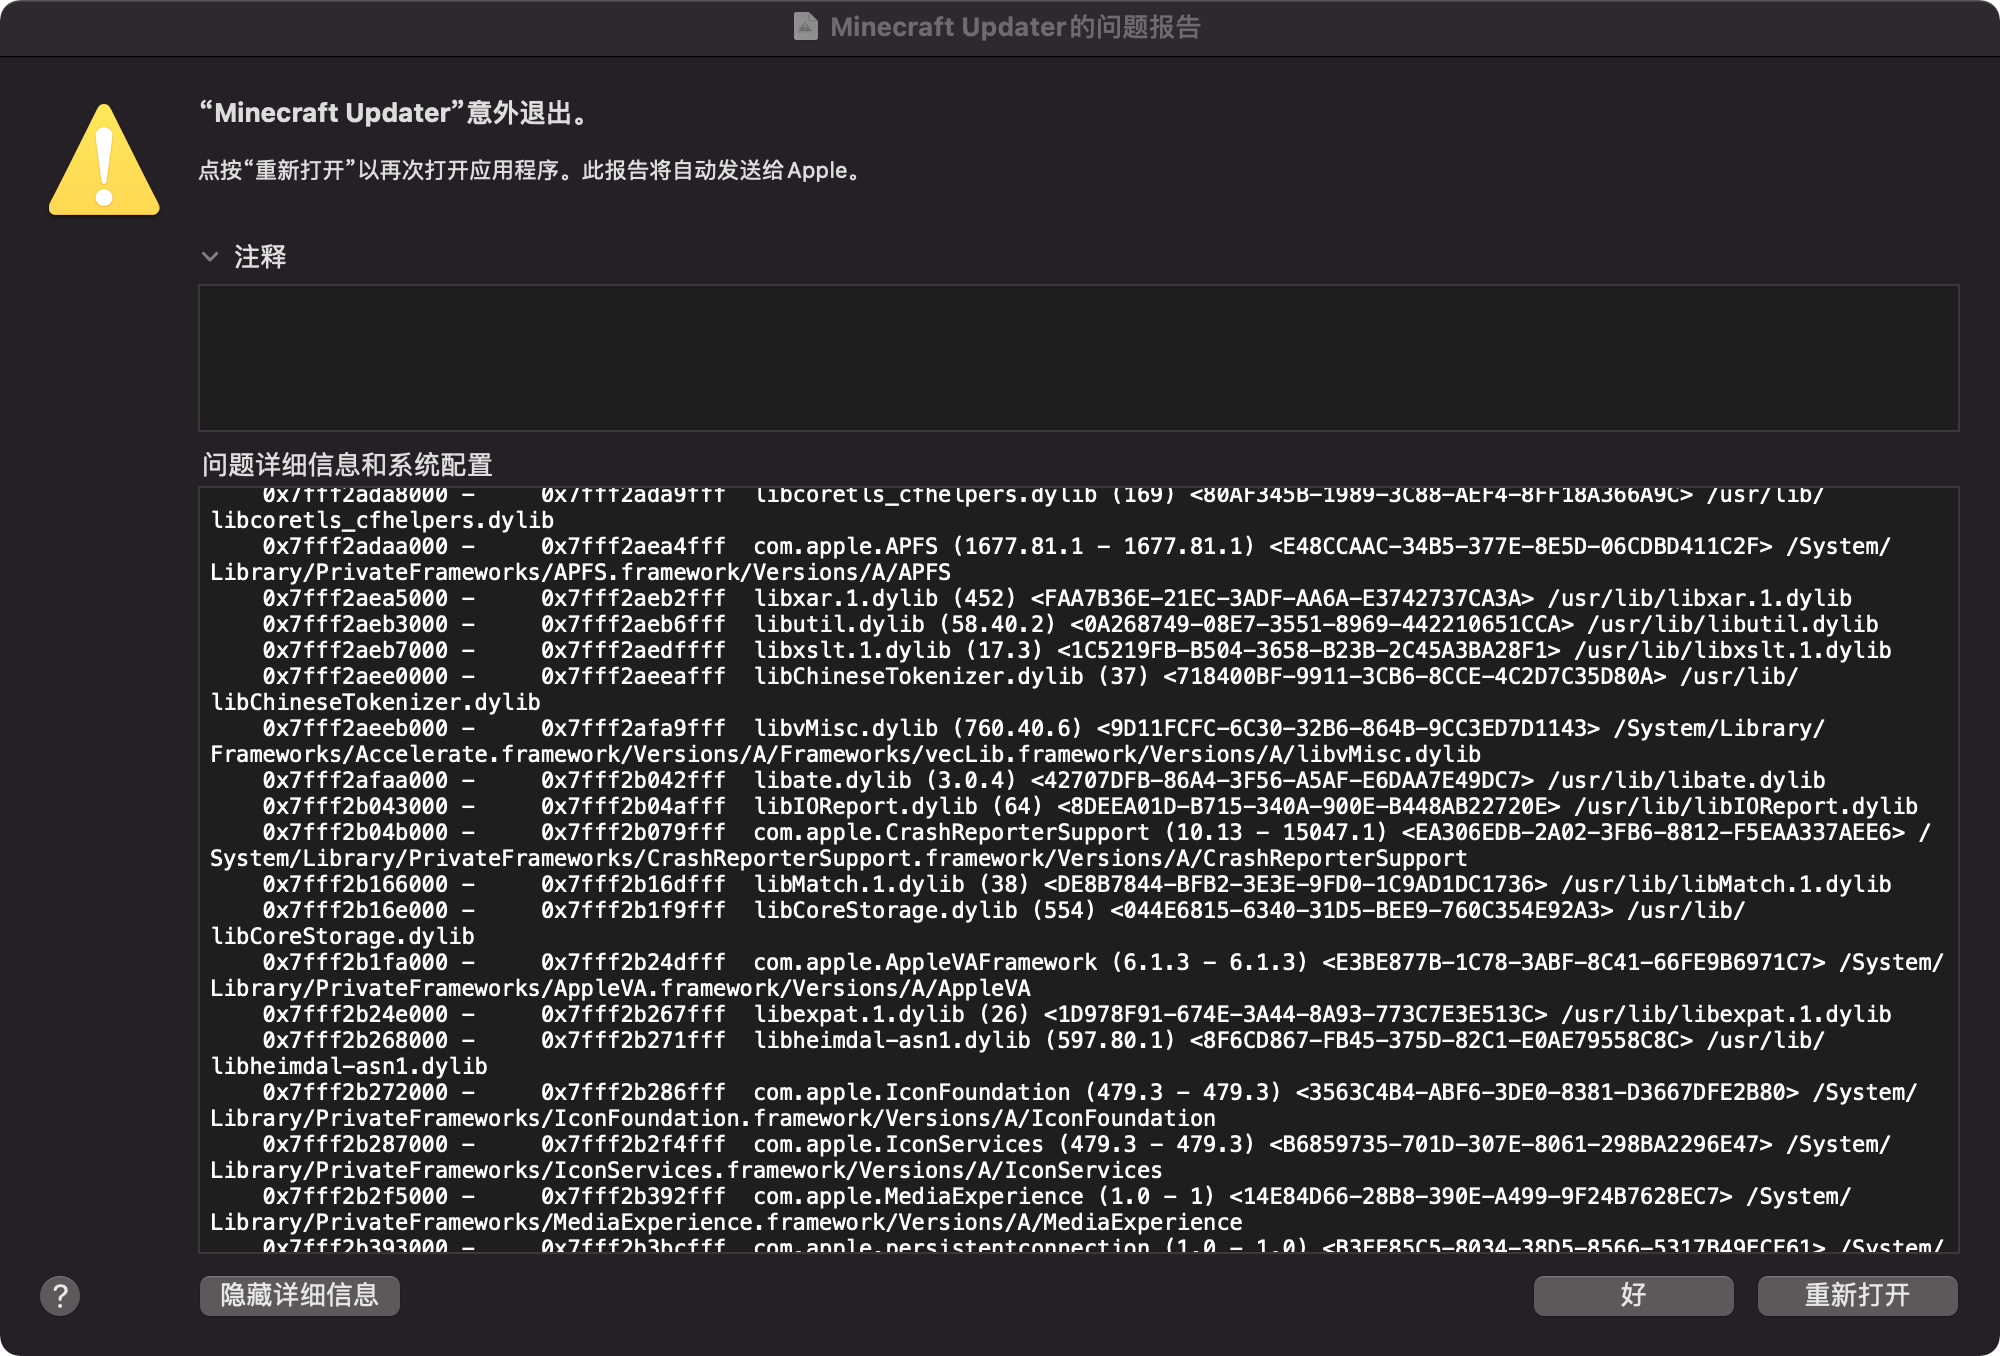The width and height of the screenshot is (2000, 1356).
Task: Click the explanatory text mentioning Apple
Action: (530, 171)
